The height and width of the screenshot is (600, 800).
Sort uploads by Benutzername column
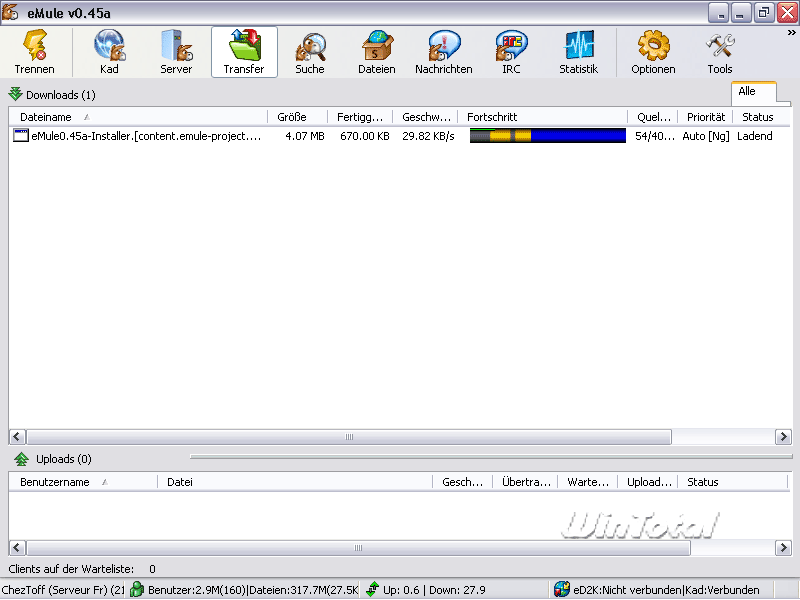click(83, 482)
